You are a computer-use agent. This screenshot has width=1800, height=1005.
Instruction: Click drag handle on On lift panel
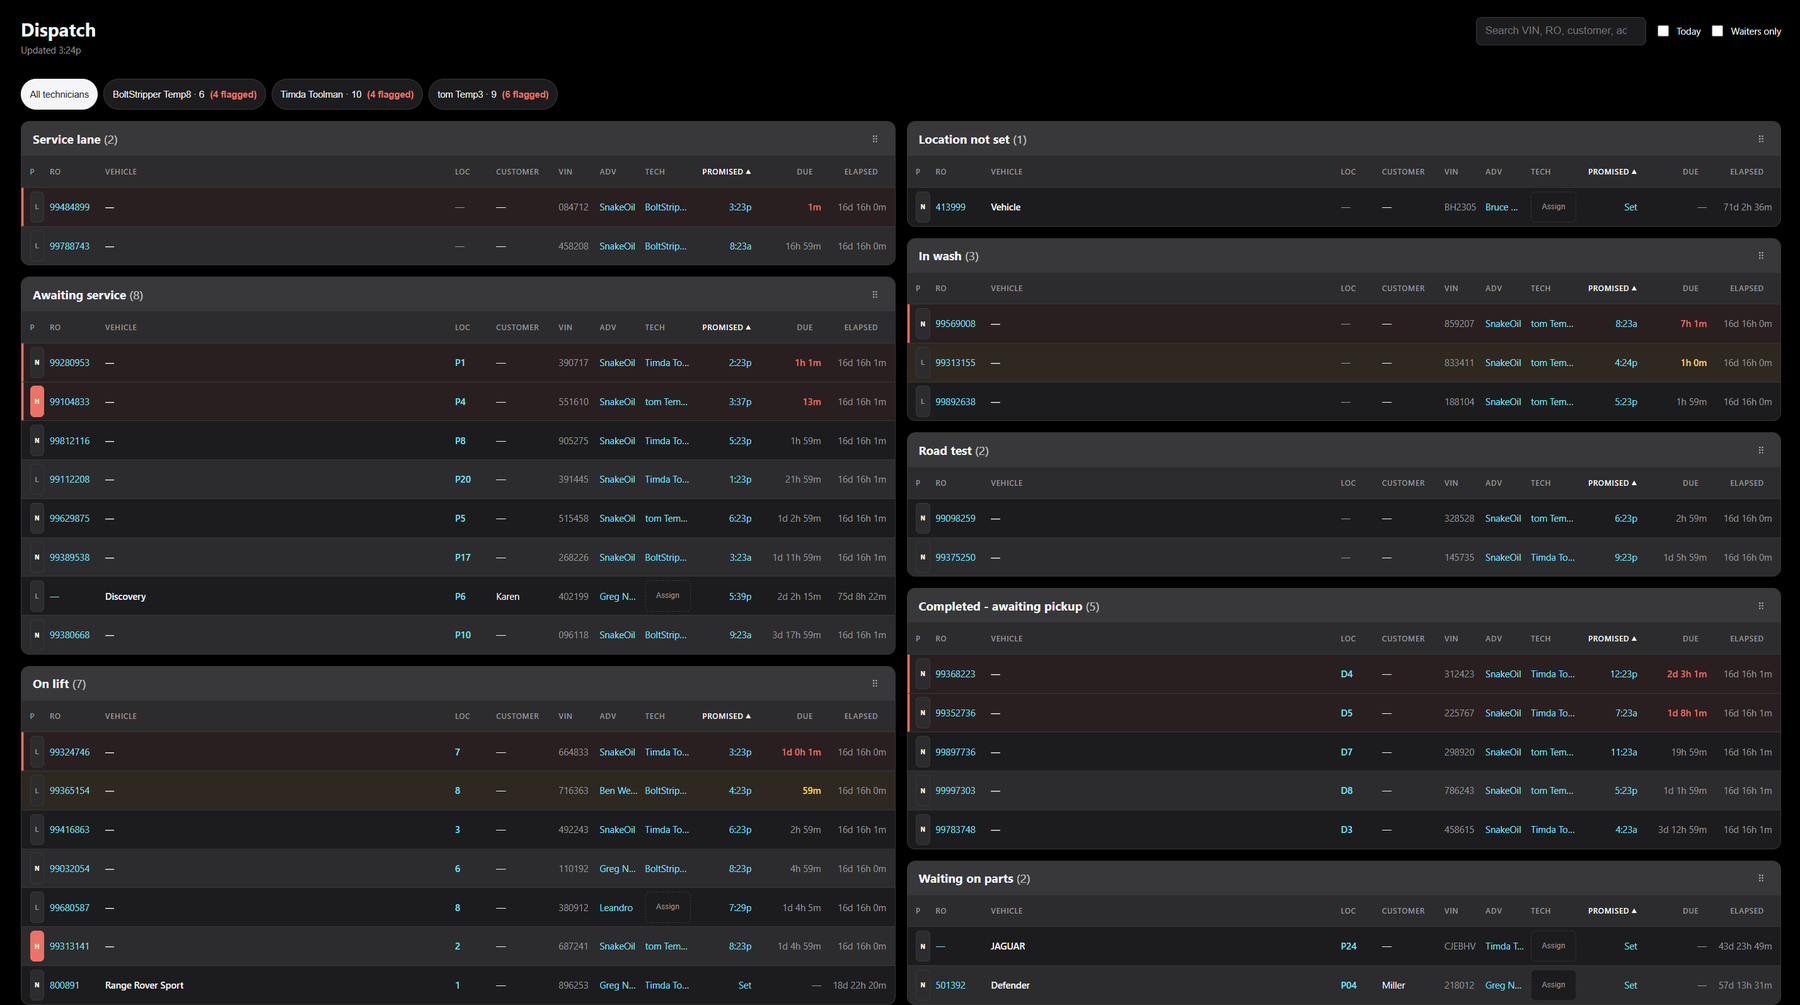coord(875,684)
